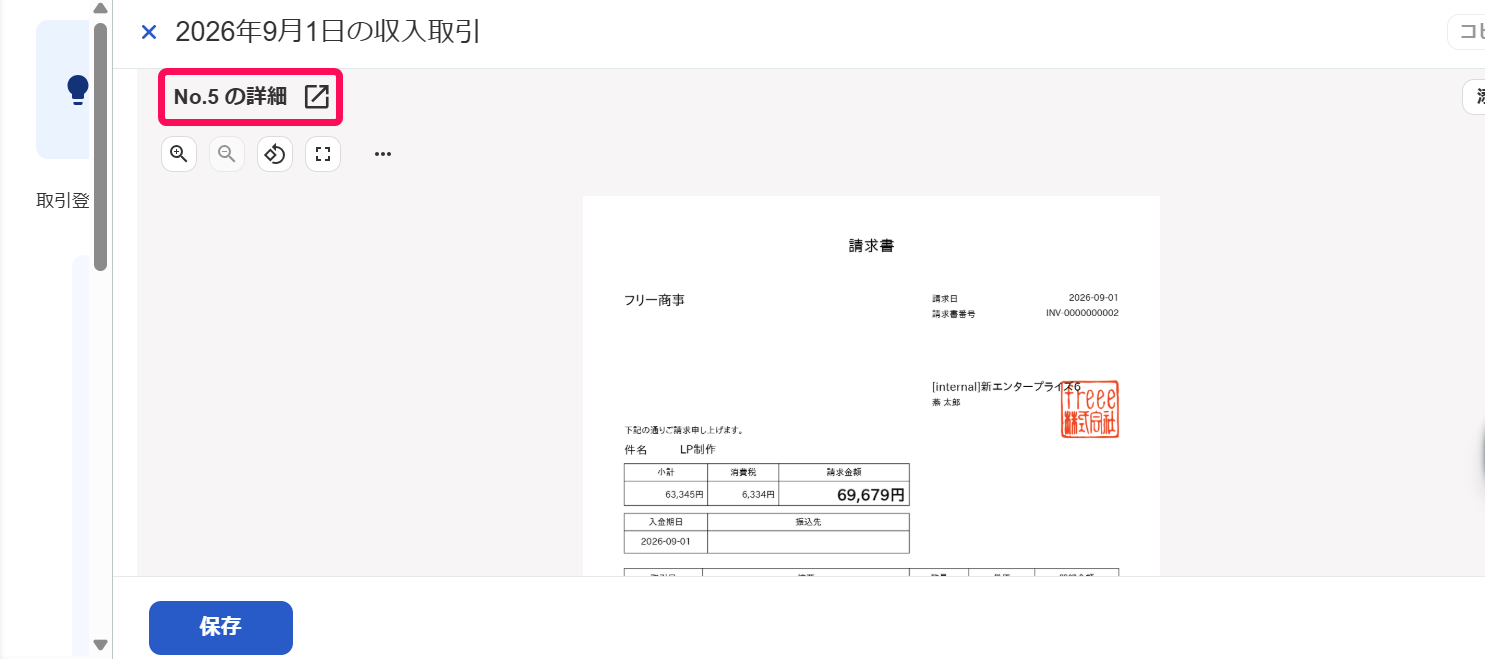Zoom in on the invoice preview
The height and width of the screenshot is (659, 1485).
point(179,154)
